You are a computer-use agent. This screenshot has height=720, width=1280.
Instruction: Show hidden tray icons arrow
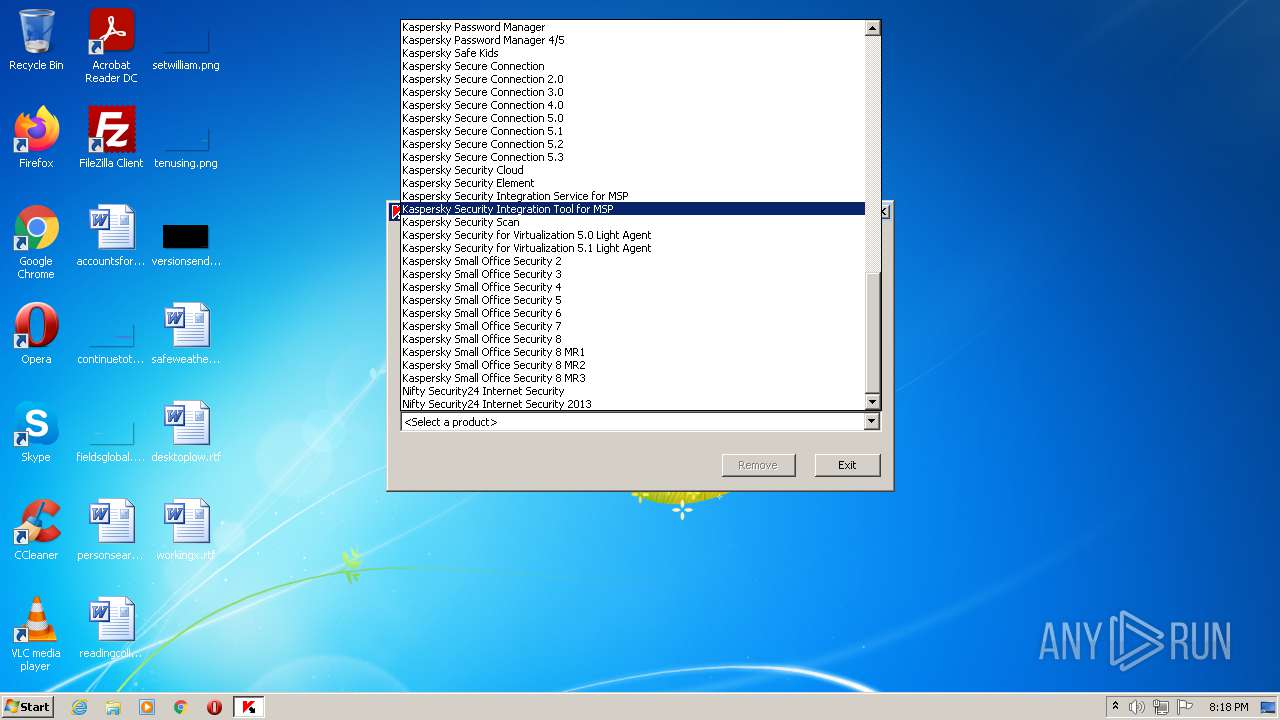click(1115, 707)
